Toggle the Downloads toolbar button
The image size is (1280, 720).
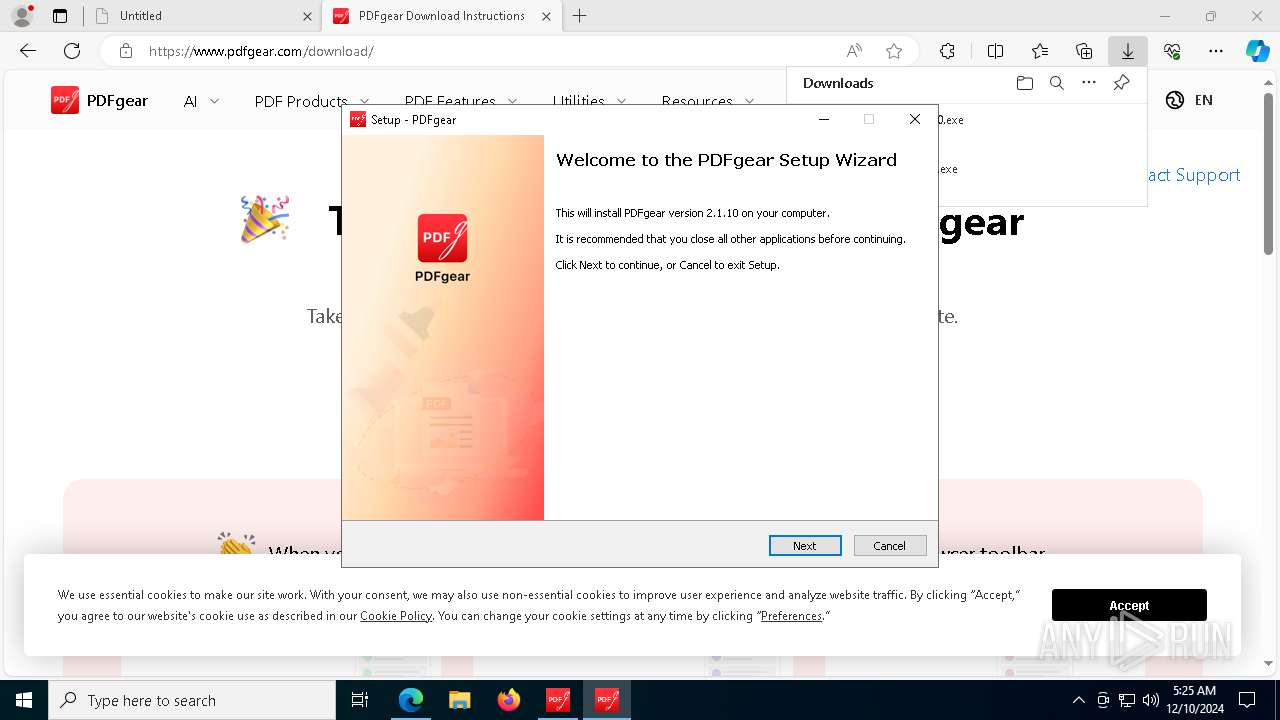pos(1128,51)
